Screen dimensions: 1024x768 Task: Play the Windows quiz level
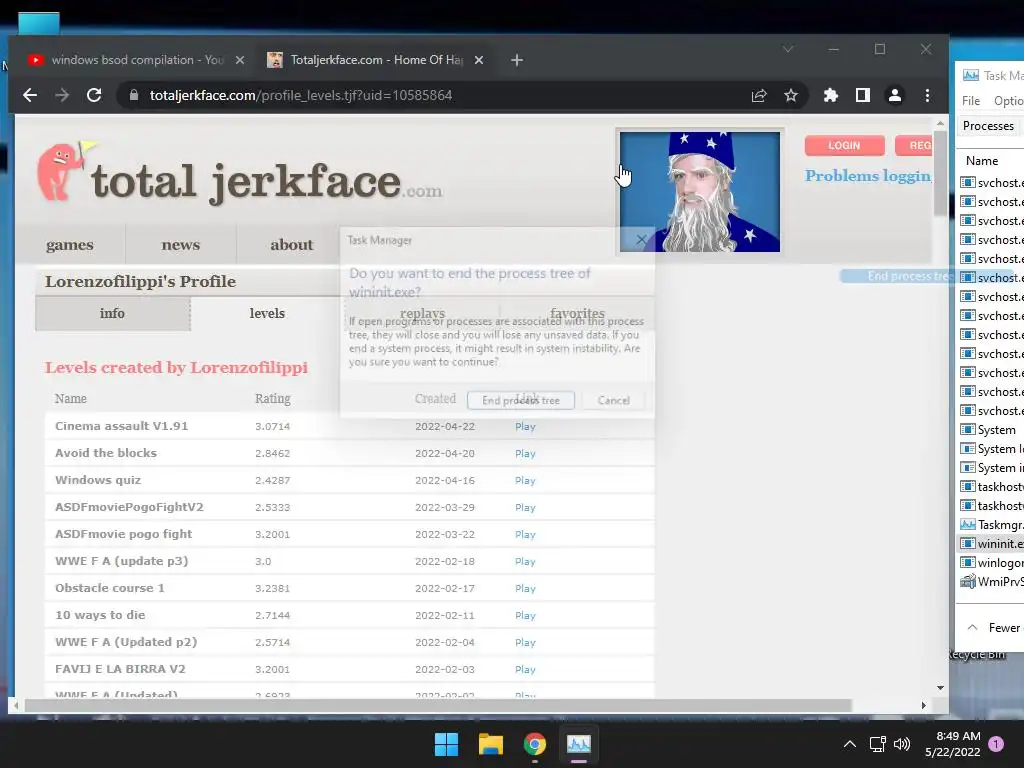click(525, 480)
